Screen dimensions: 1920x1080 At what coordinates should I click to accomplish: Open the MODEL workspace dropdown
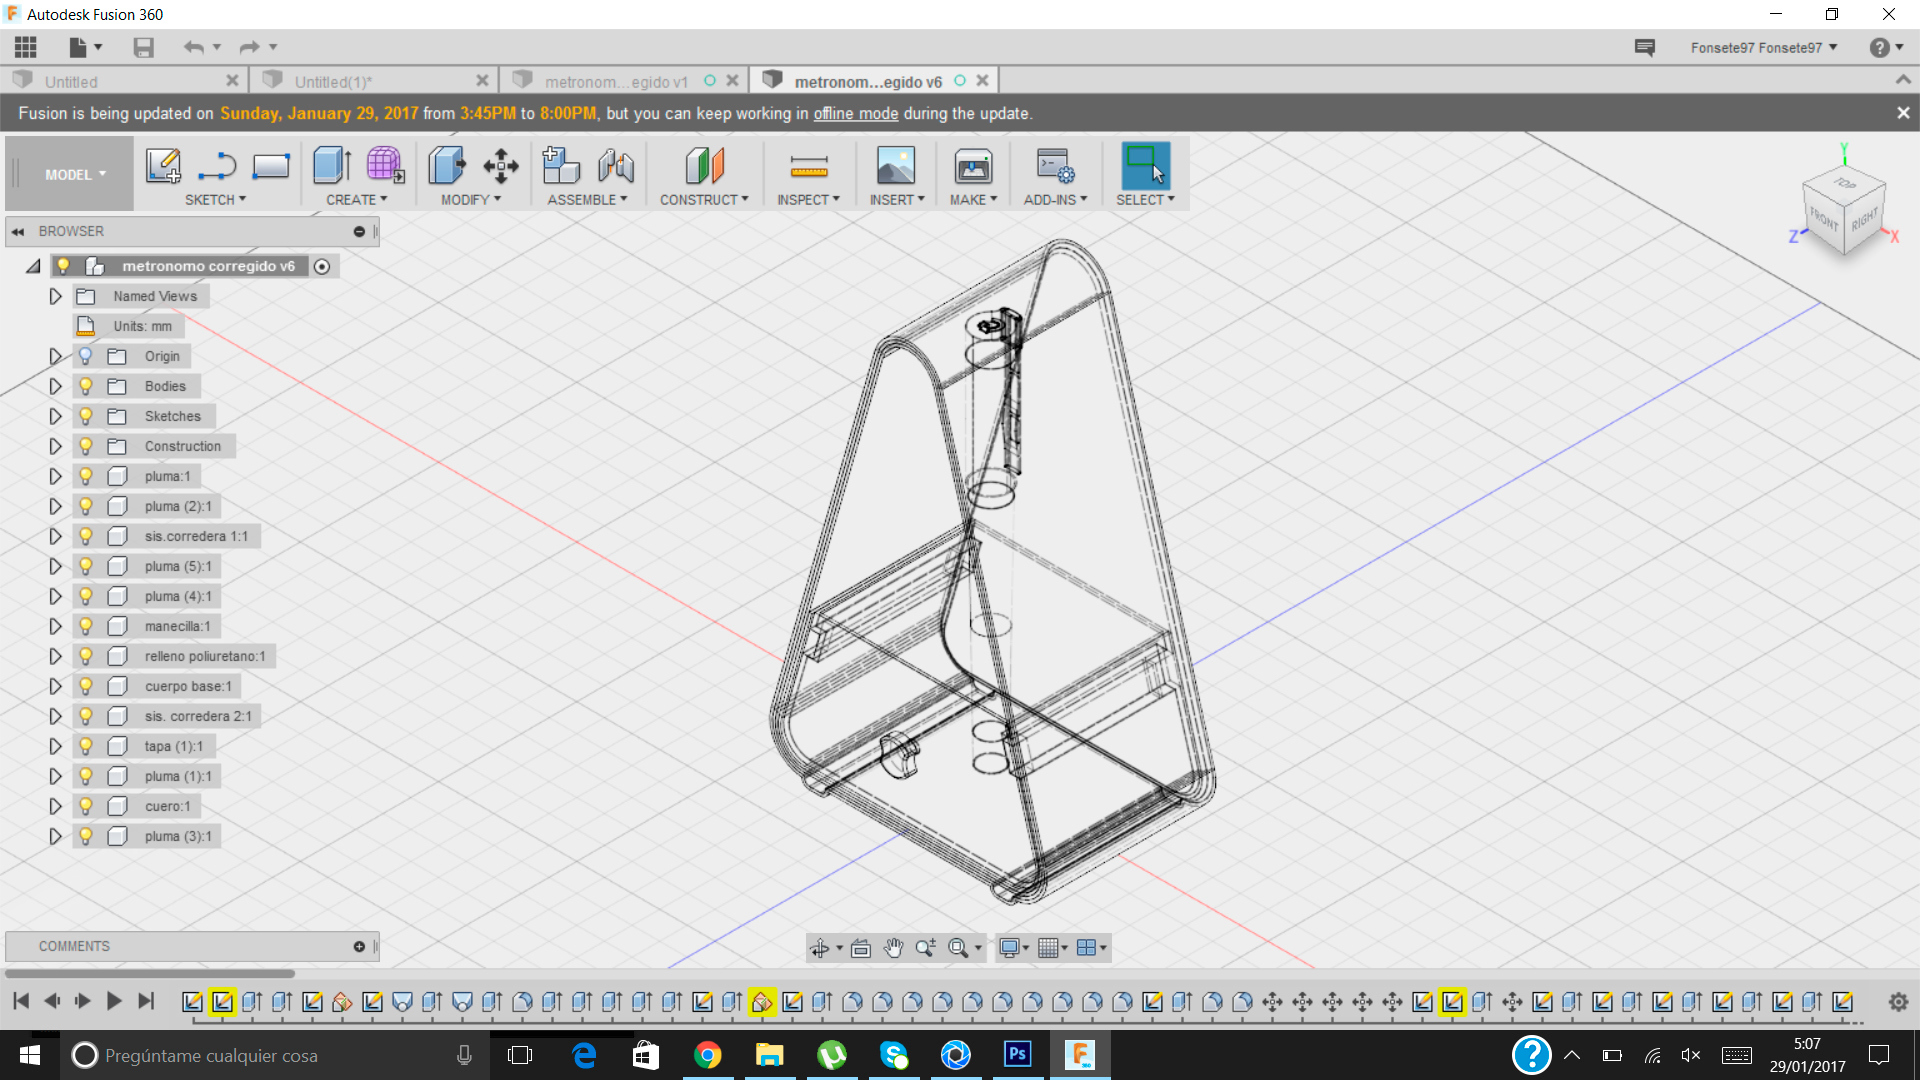pos(74,175)
